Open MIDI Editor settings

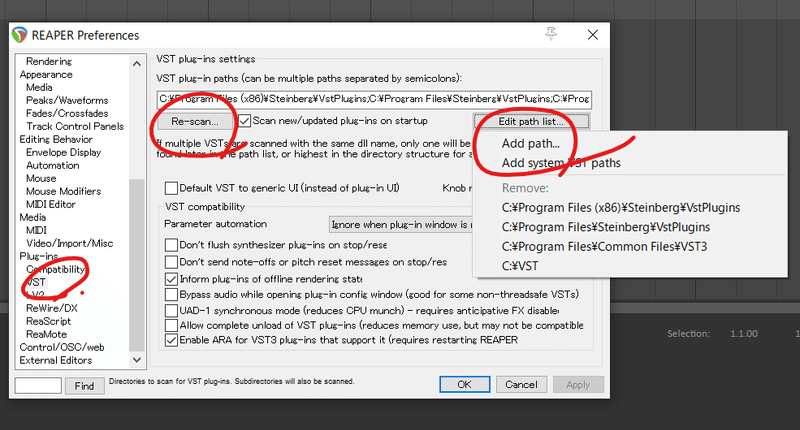[x=51, y=205]
